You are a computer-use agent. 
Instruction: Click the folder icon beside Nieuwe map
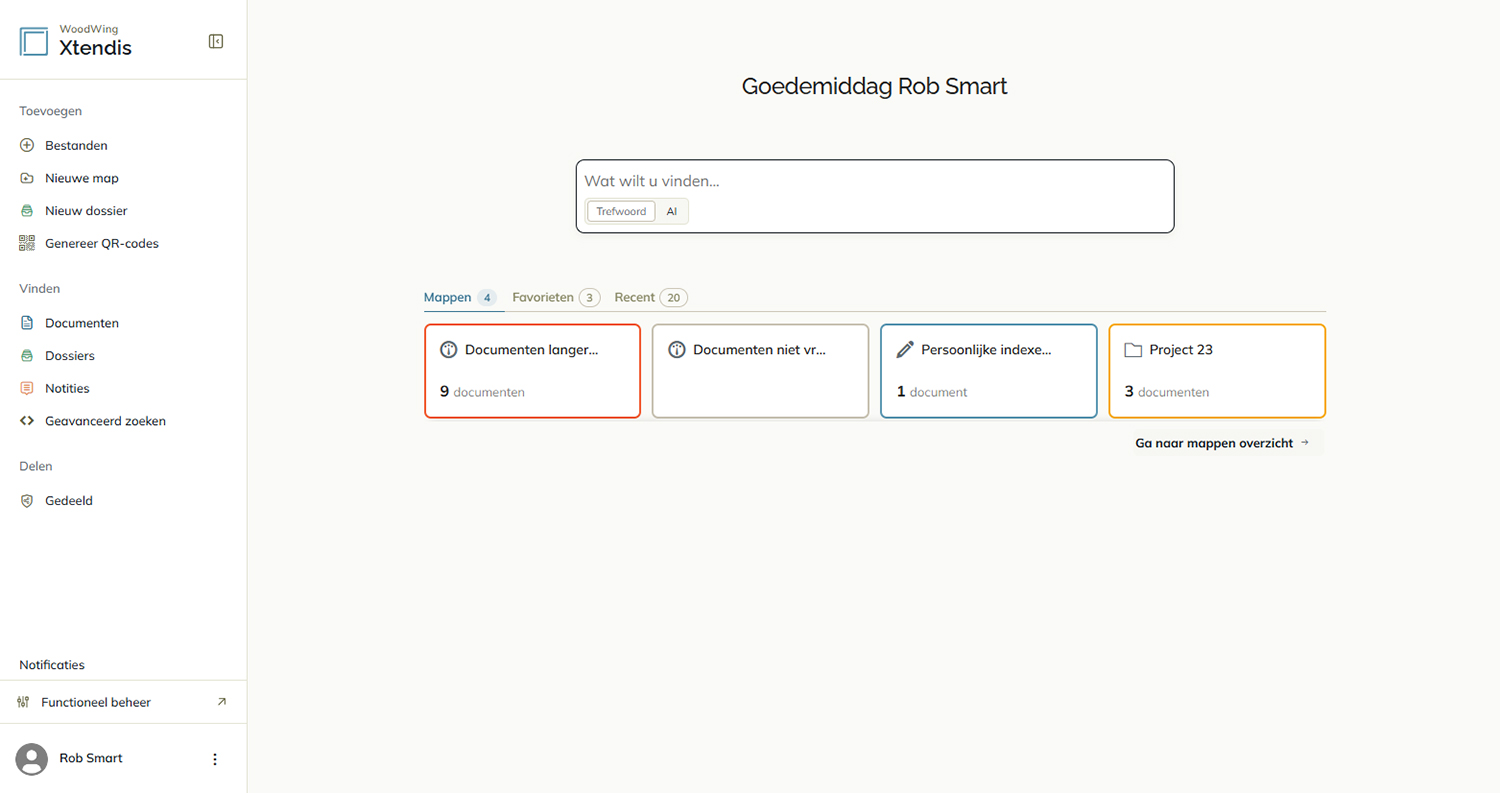coord(27,178)
